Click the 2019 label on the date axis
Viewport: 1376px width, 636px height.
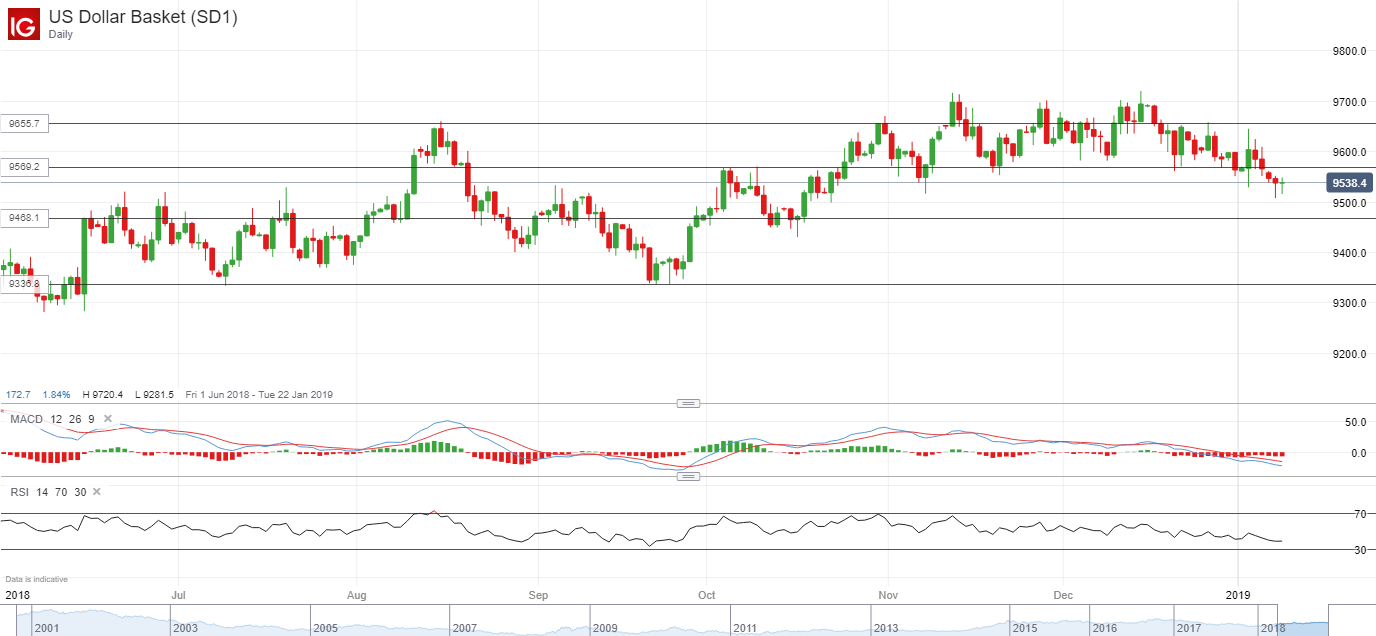1238,595
